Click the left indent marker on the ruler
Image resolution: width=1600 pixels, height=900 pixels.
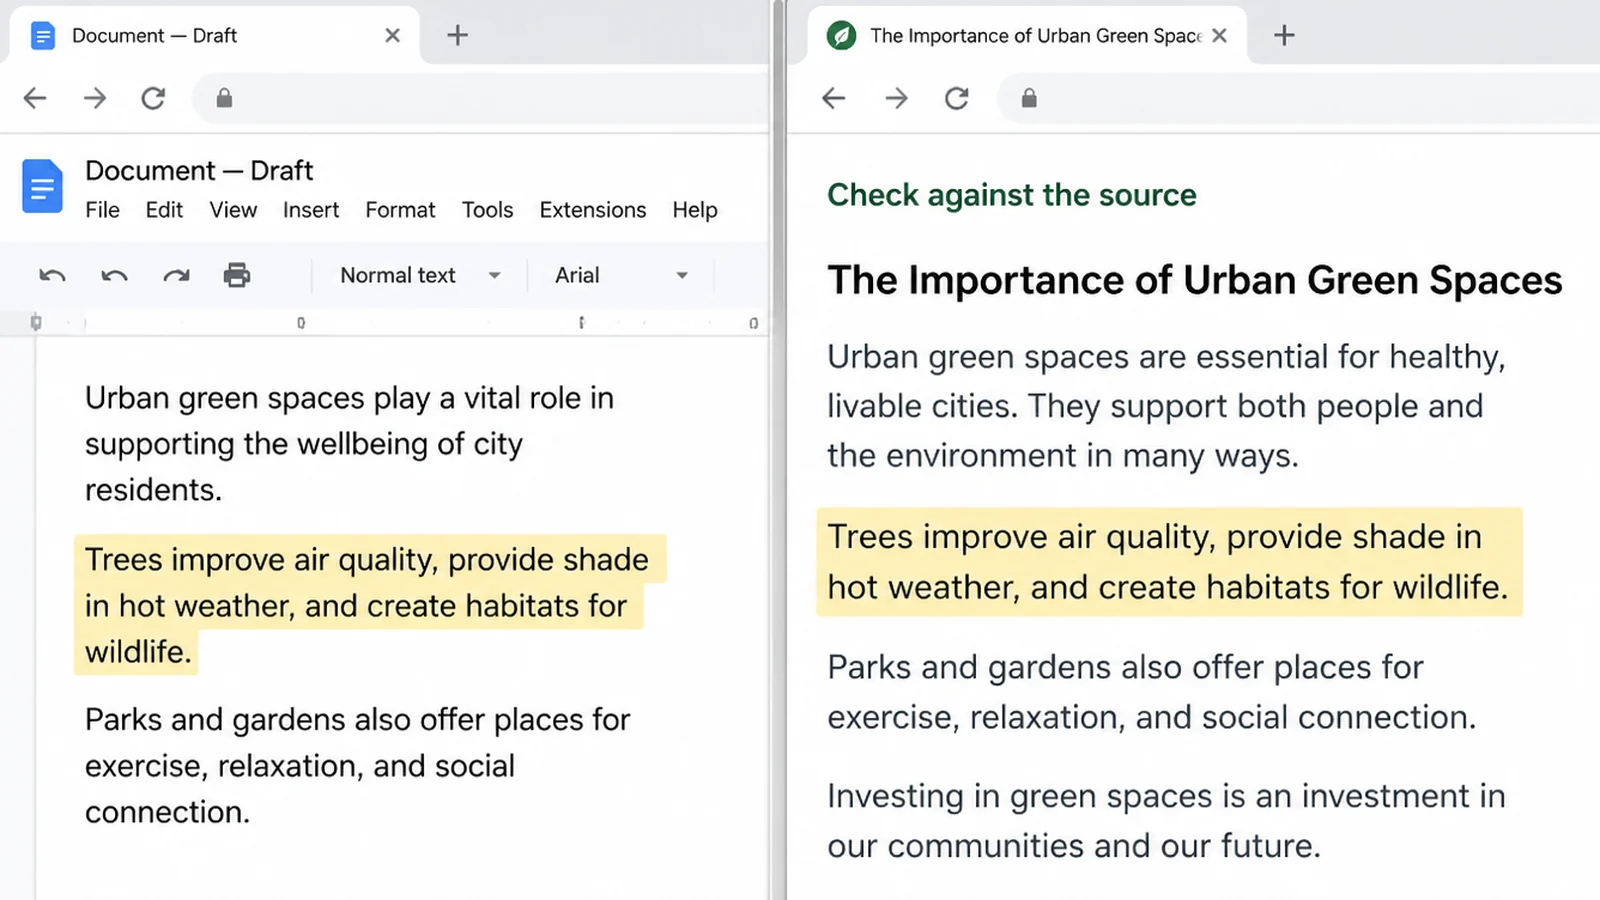[36, 322]
